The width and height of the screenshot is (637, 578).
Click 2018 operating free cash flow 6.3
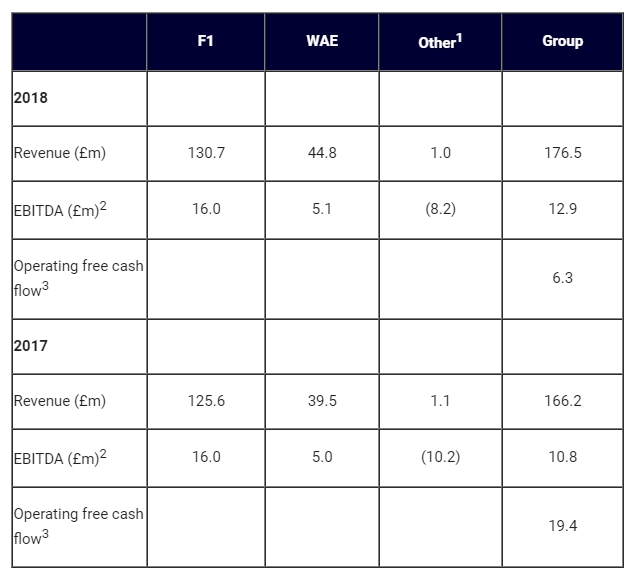[x=562, y=277]
